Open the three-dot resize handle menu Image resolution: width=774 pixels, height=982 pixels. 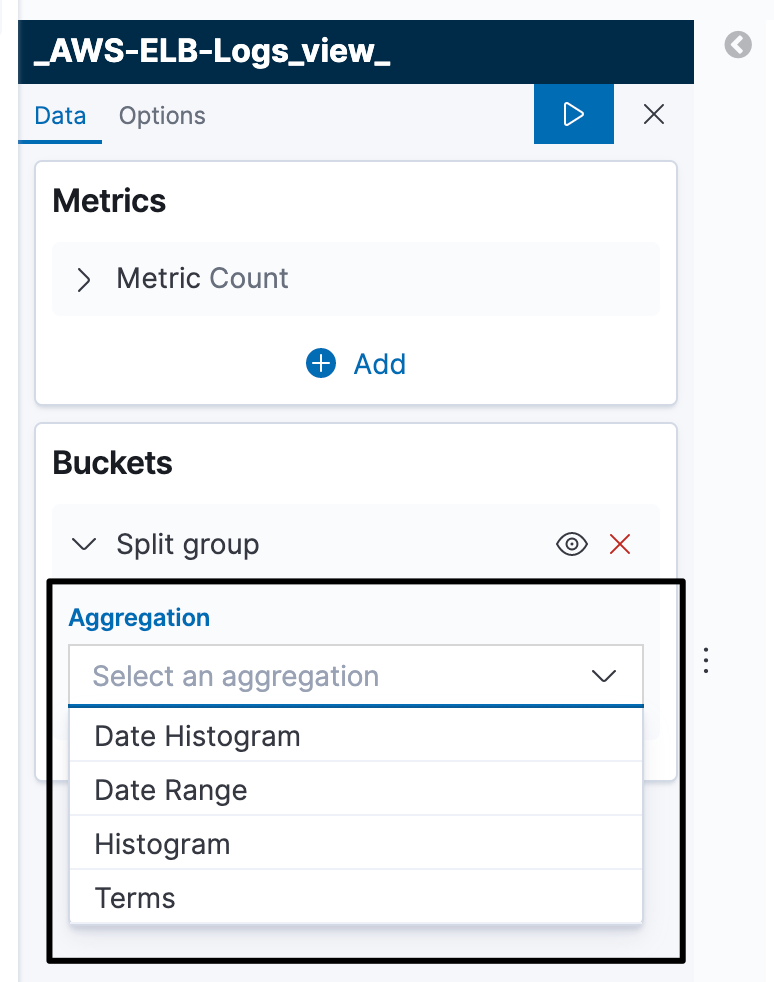706,661
